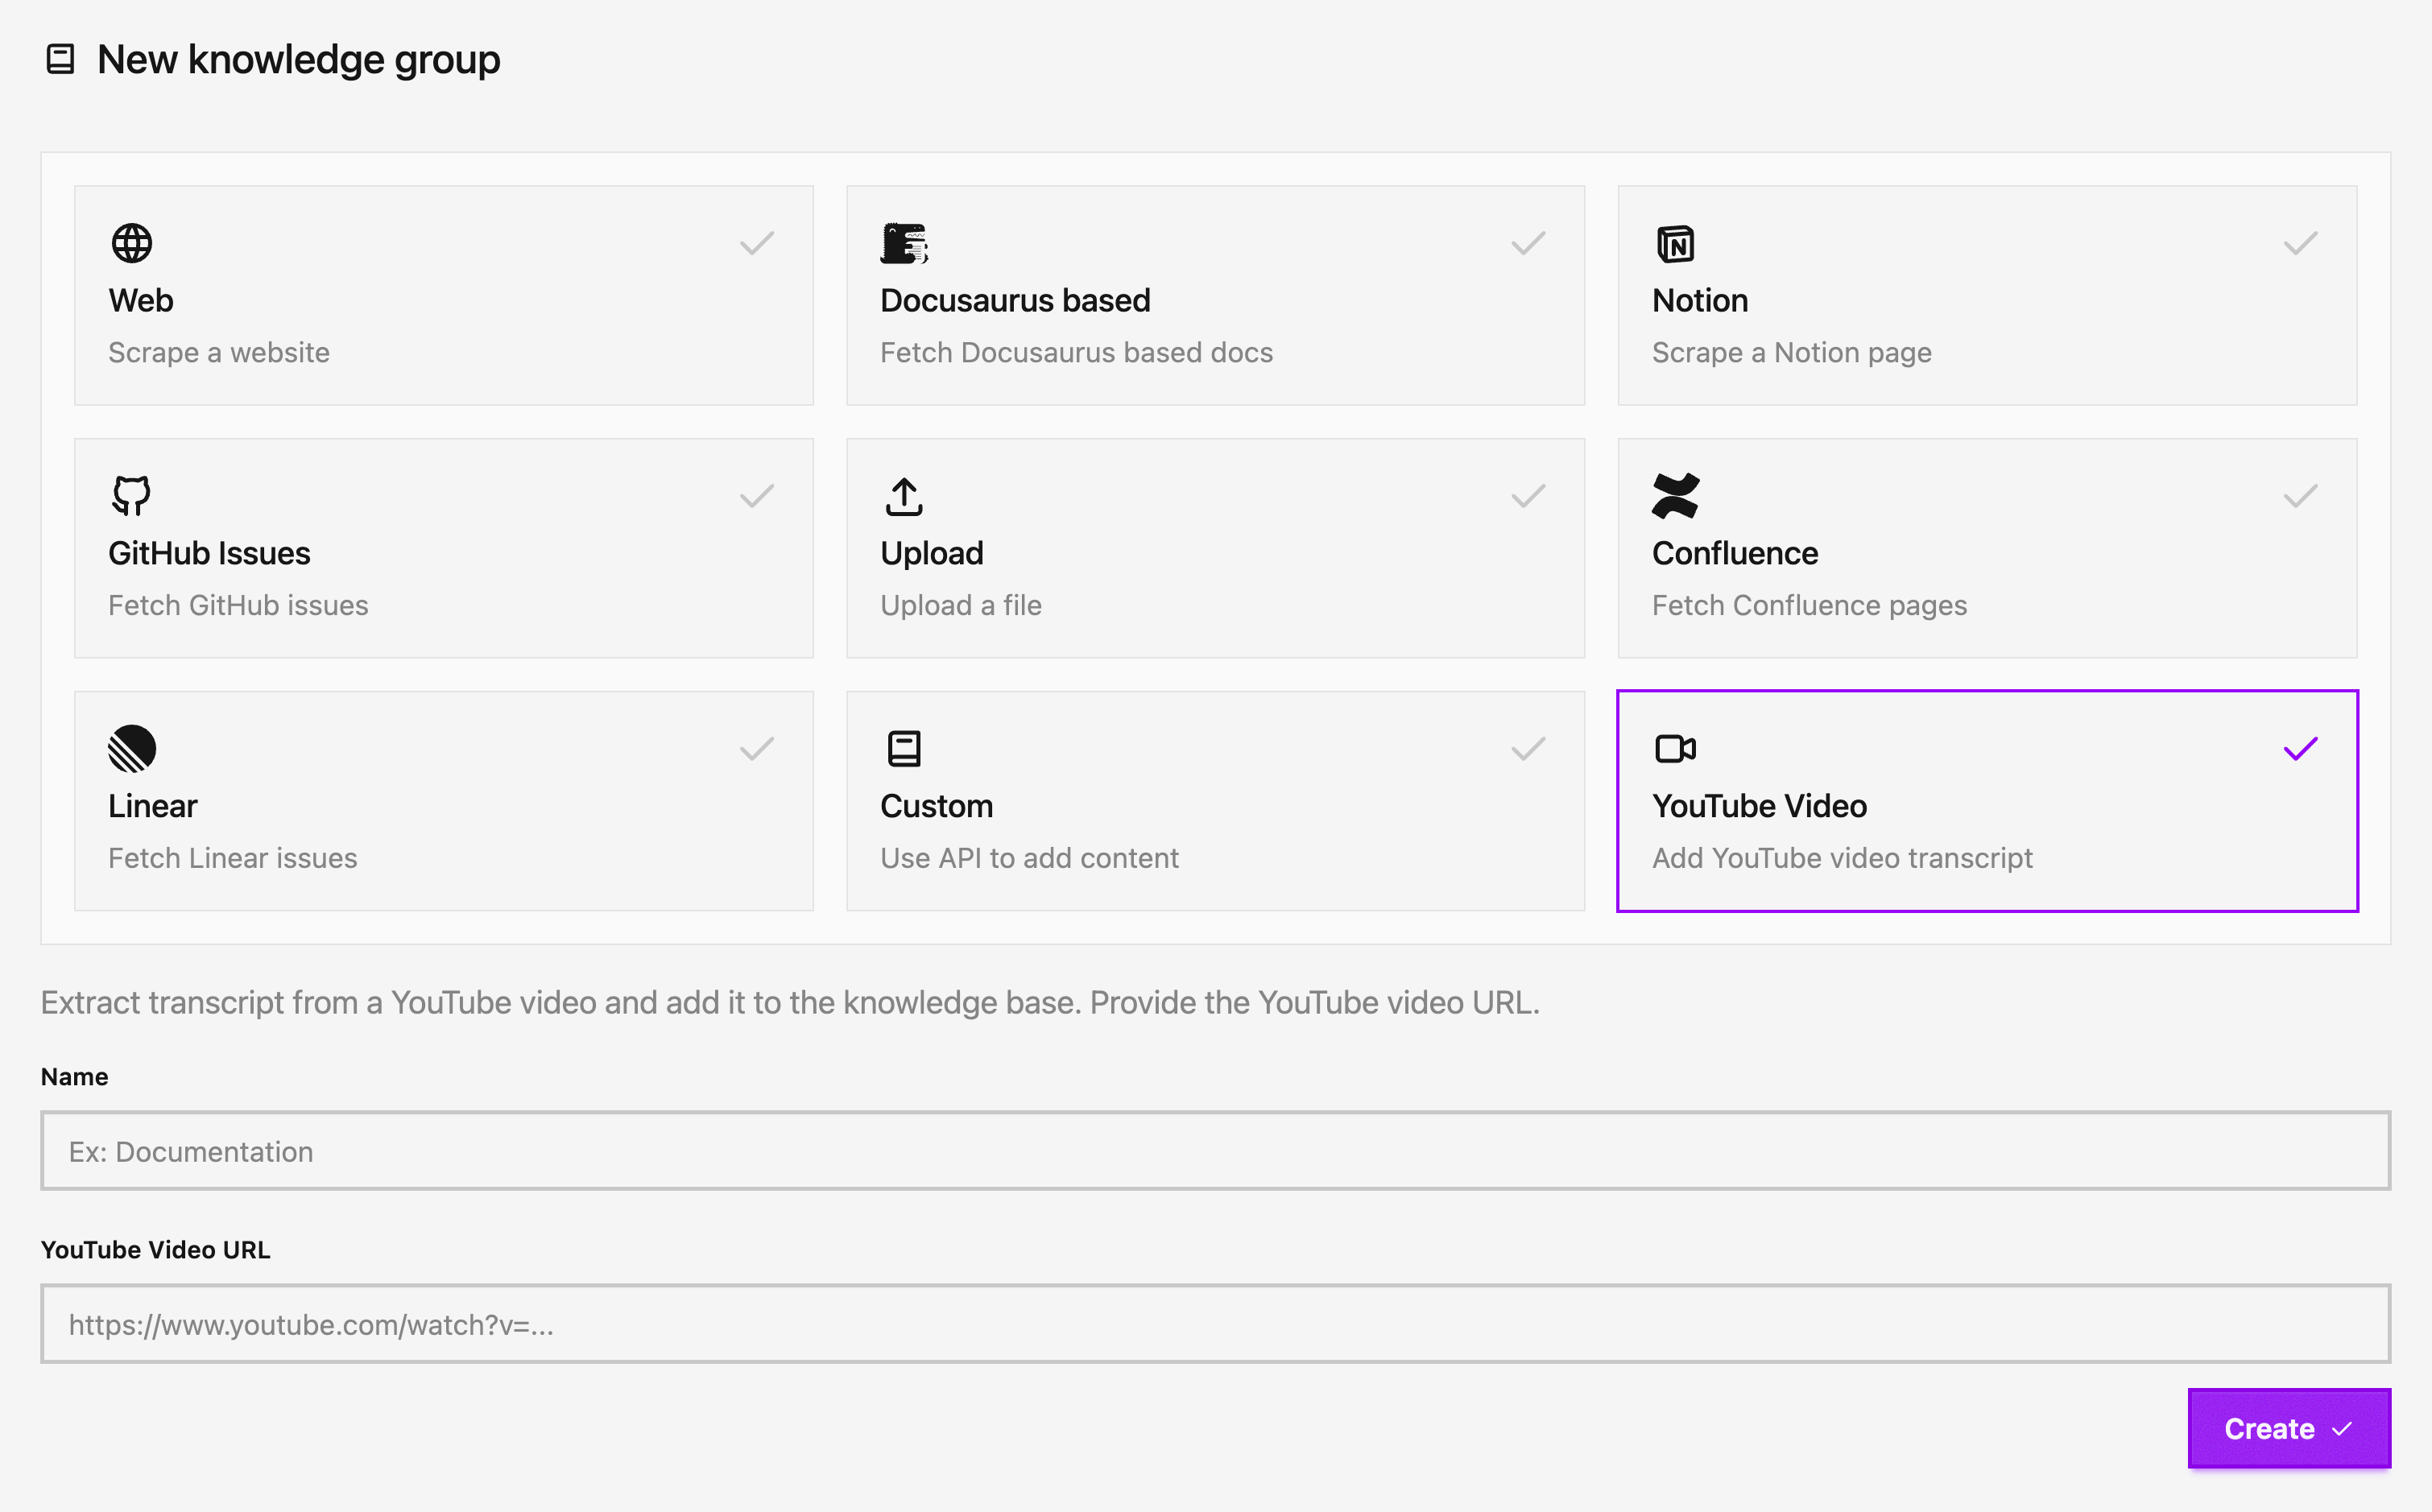Toggle the purple YouTube Video checkmark
The width and height of the screenshot is (2432, 1512).
pyautogui.click(x=2300, y=749)
